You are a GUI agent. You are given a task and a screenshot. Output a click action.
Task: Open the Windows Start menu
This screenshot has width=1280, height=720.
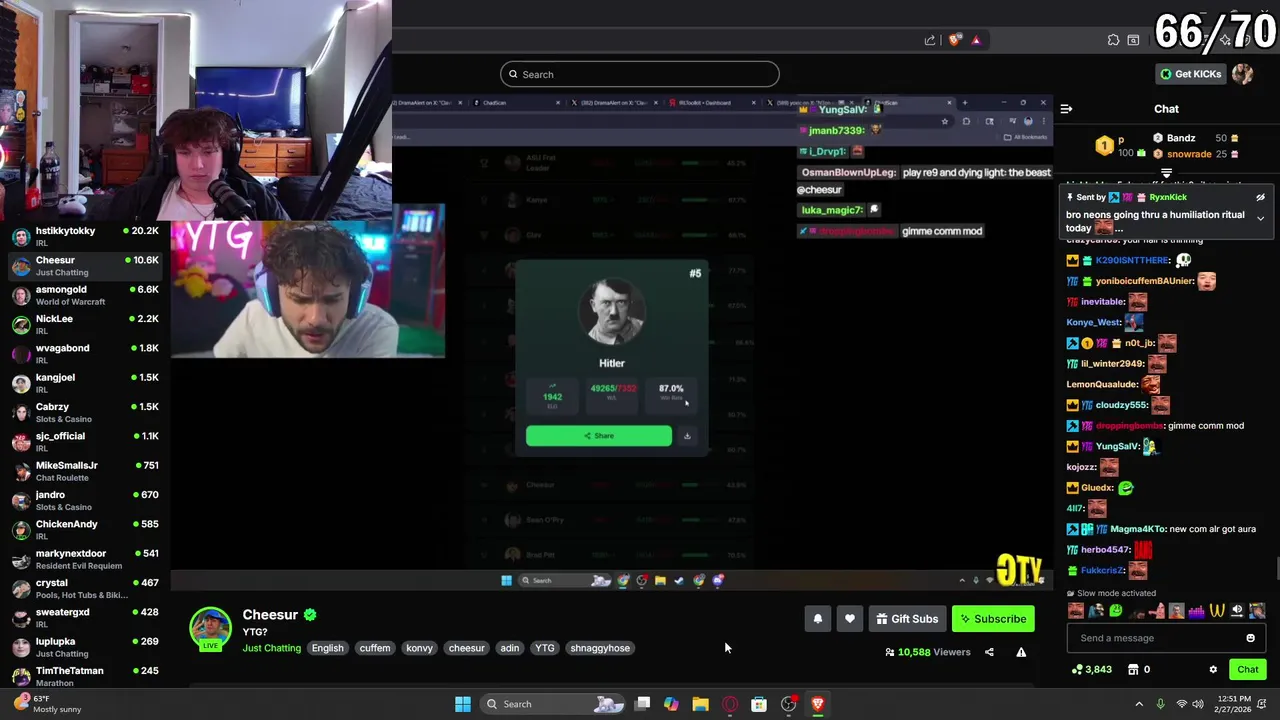coord(463,704)
